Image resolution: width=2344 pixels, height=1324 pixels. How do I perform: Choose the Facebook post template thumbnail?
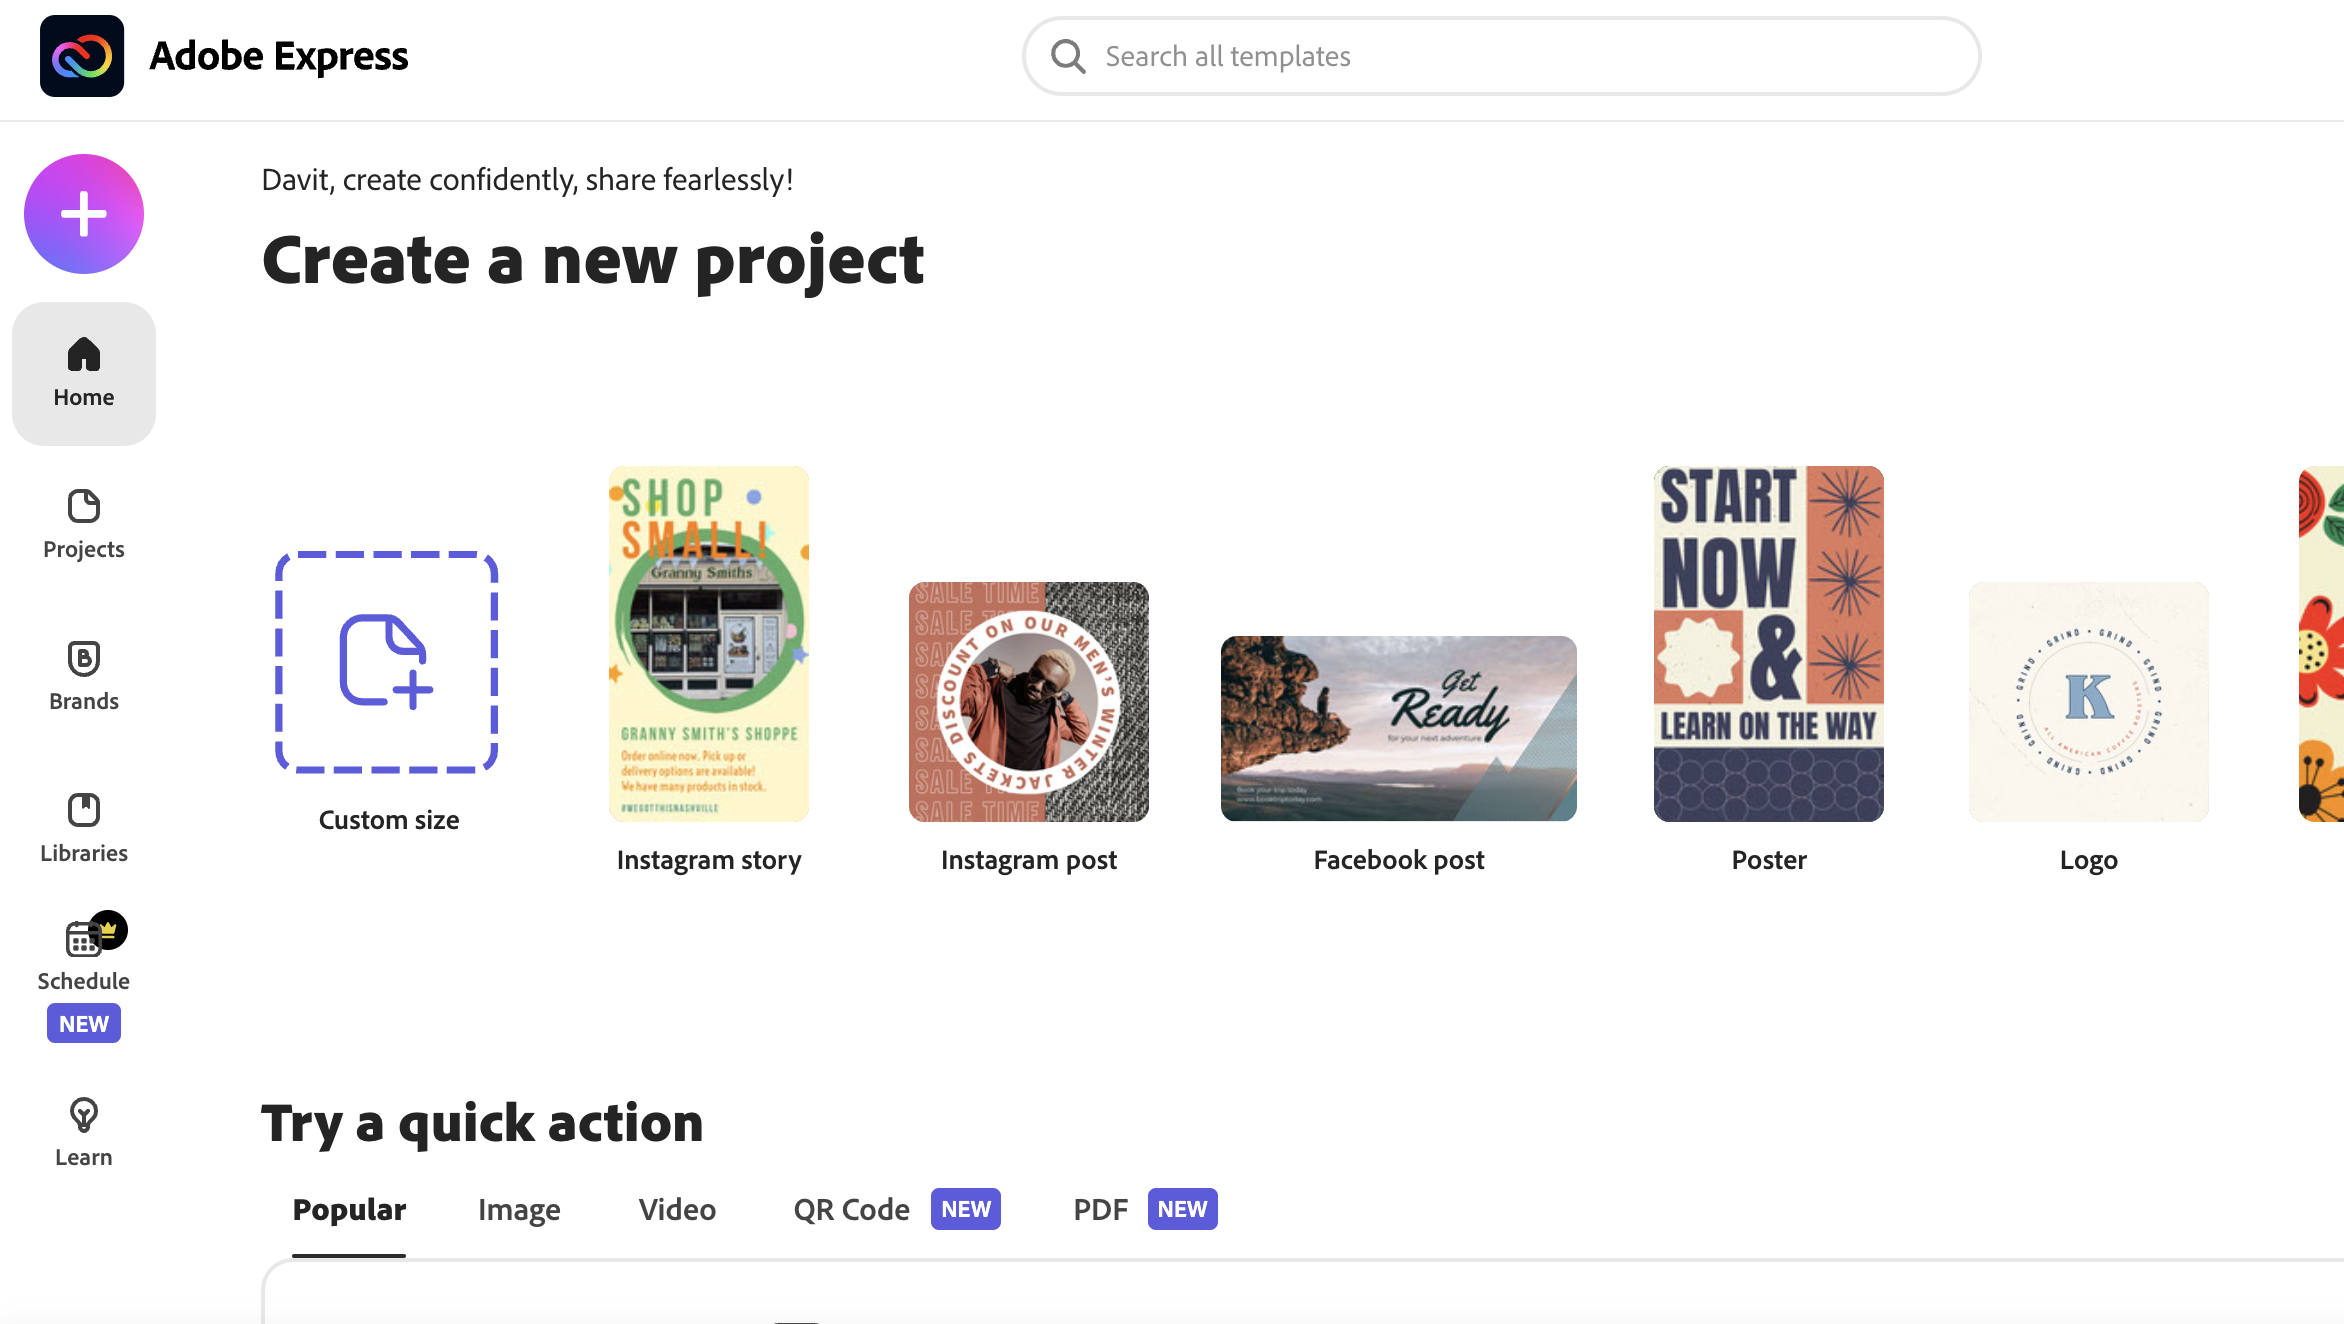coord(1398,728)
